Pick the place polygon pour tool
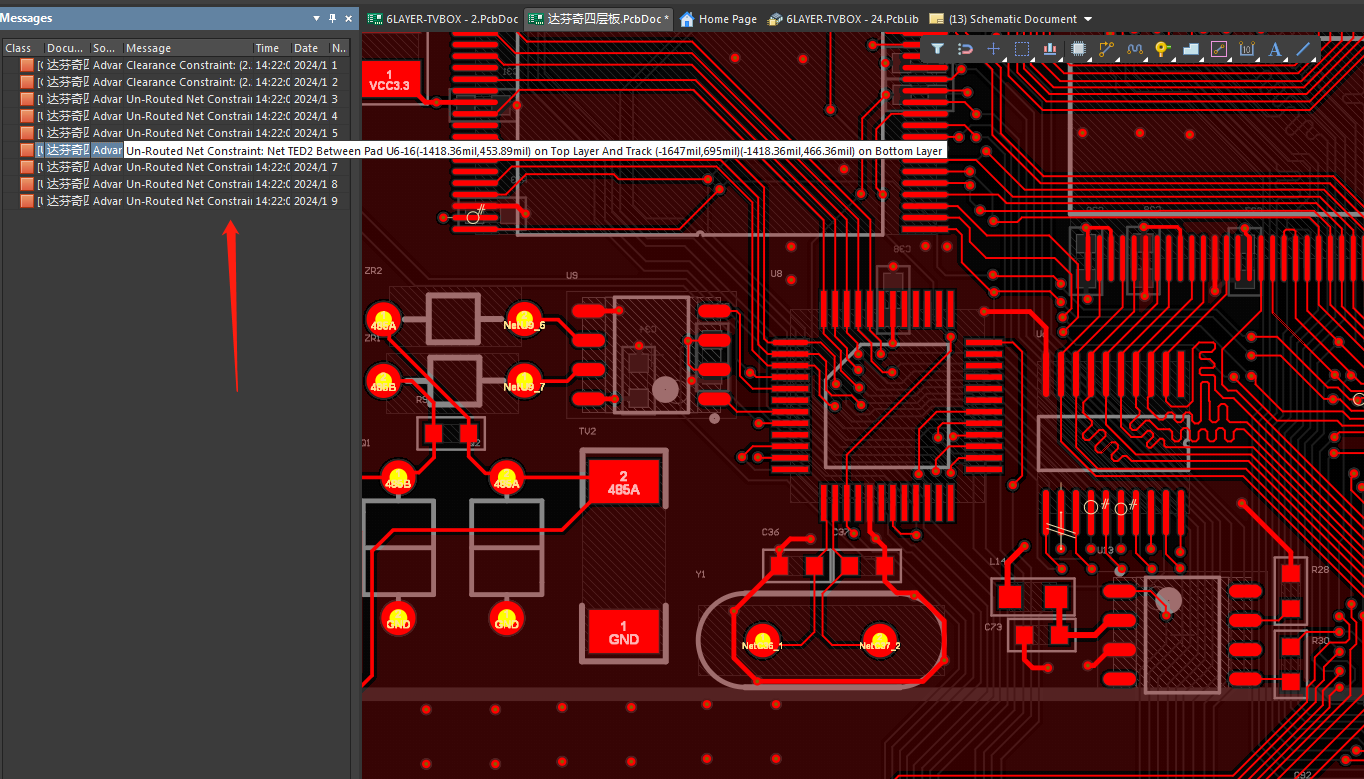 [x=1190, y=48]
